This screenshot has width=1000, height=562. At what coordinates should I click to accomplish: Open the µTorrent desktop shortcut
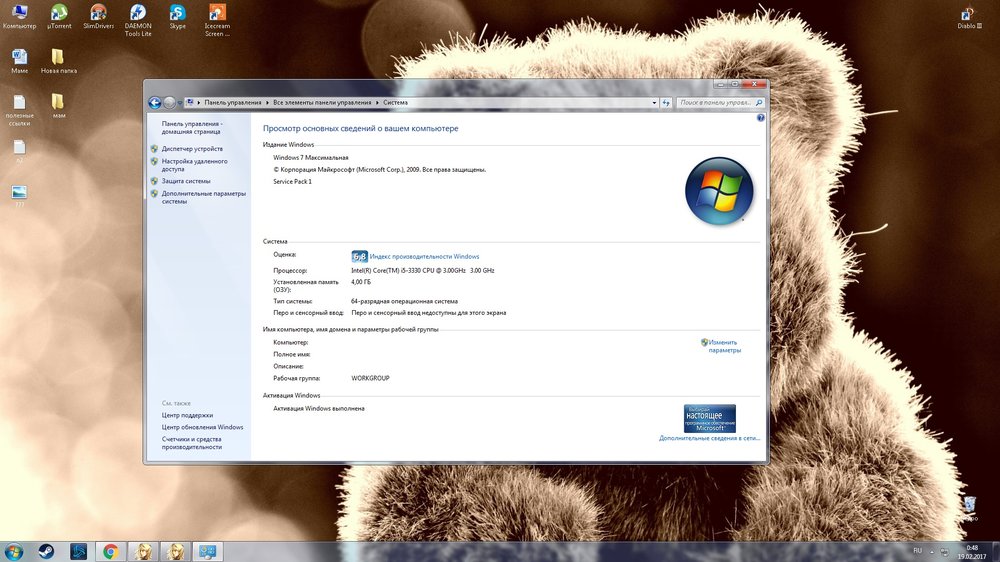59,16
